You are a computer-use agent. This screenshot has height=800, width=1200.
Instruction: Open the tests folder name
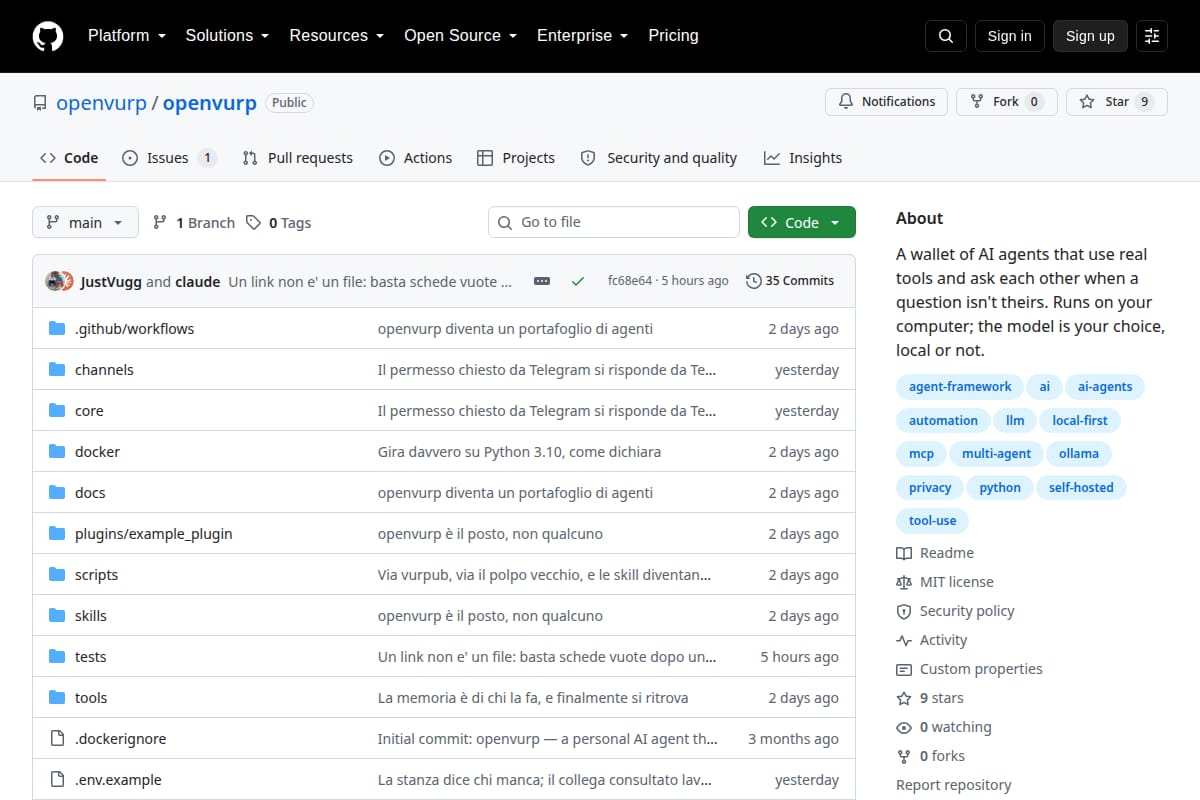coord(90,656)
